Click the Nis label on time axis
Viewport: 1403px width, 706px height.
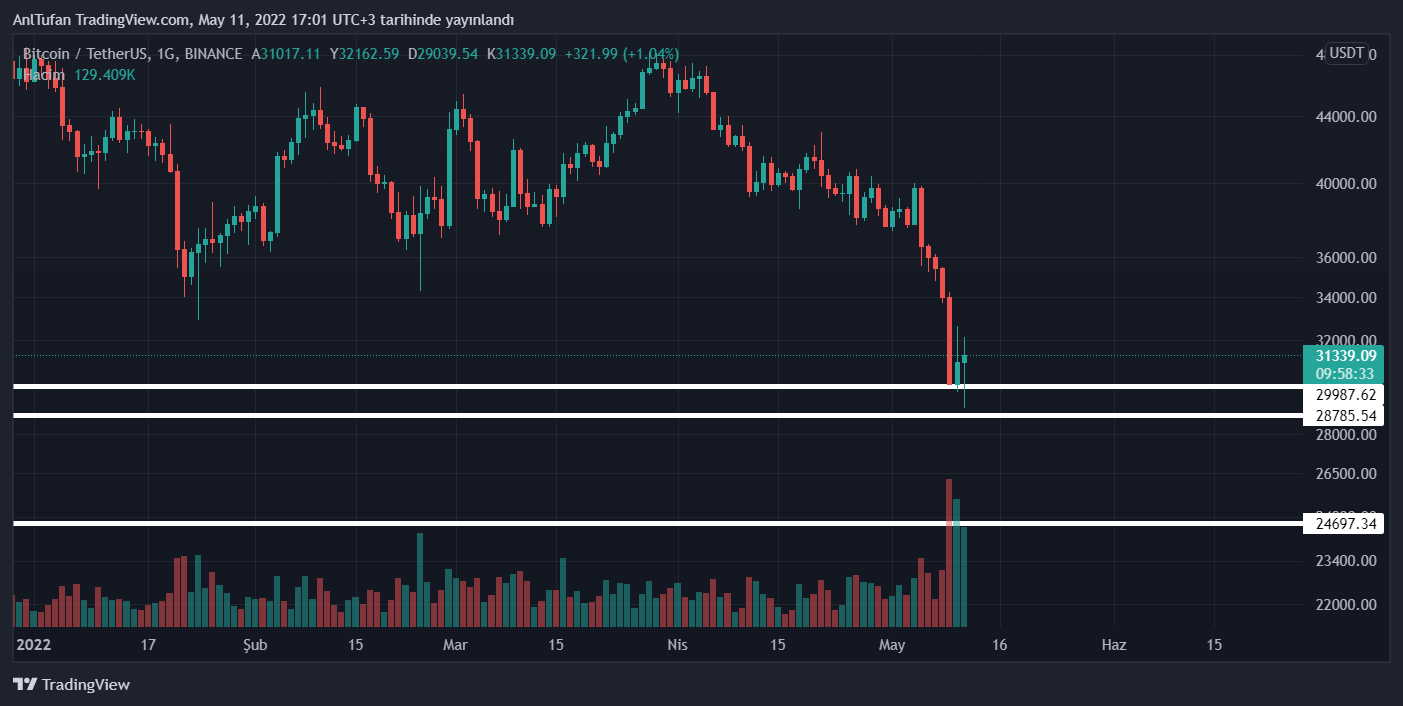point(678,645)
